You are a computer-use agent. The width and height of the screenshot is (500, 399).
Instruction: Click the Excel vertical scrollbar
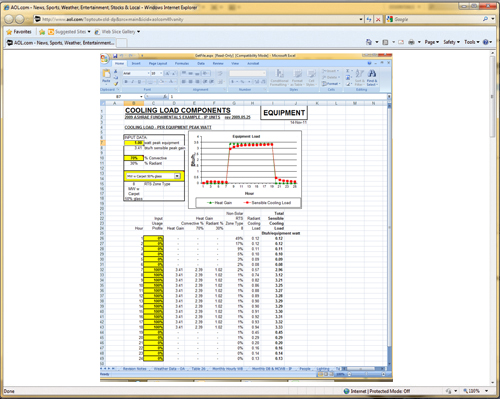pos(389,233)
